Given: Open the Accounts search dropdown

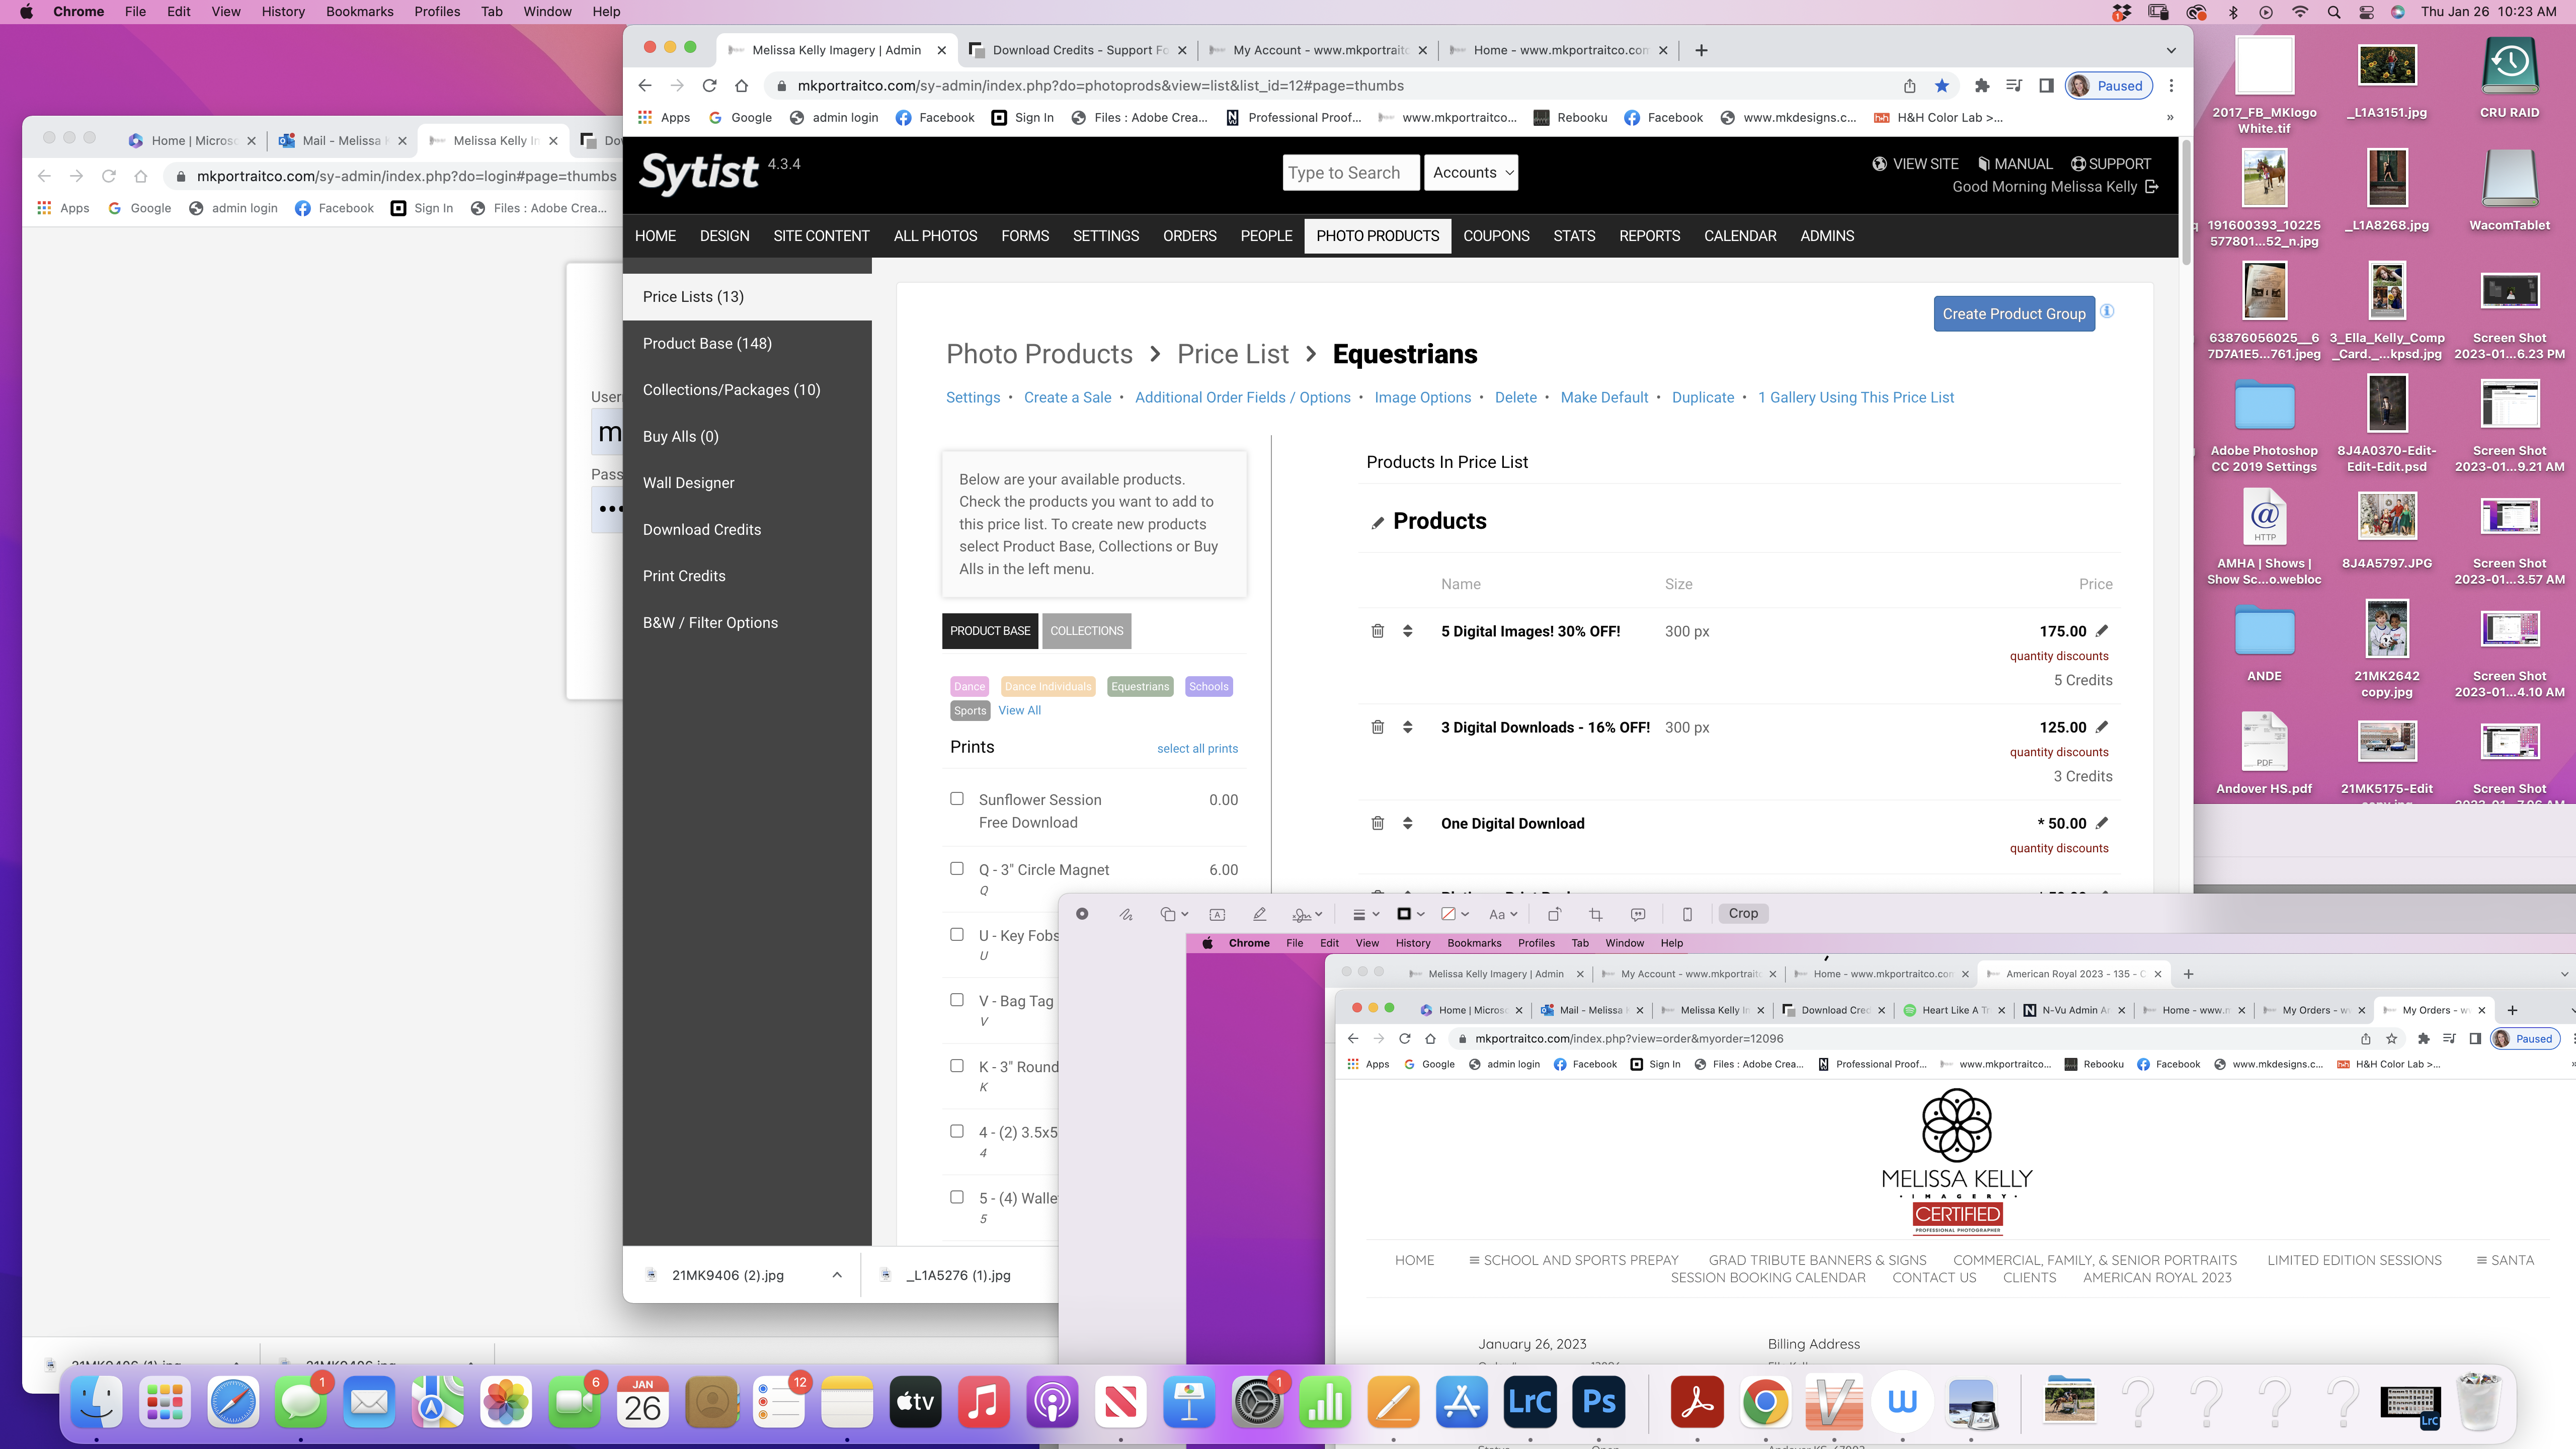Looking at the screenshot, I should click(1472, 172).
